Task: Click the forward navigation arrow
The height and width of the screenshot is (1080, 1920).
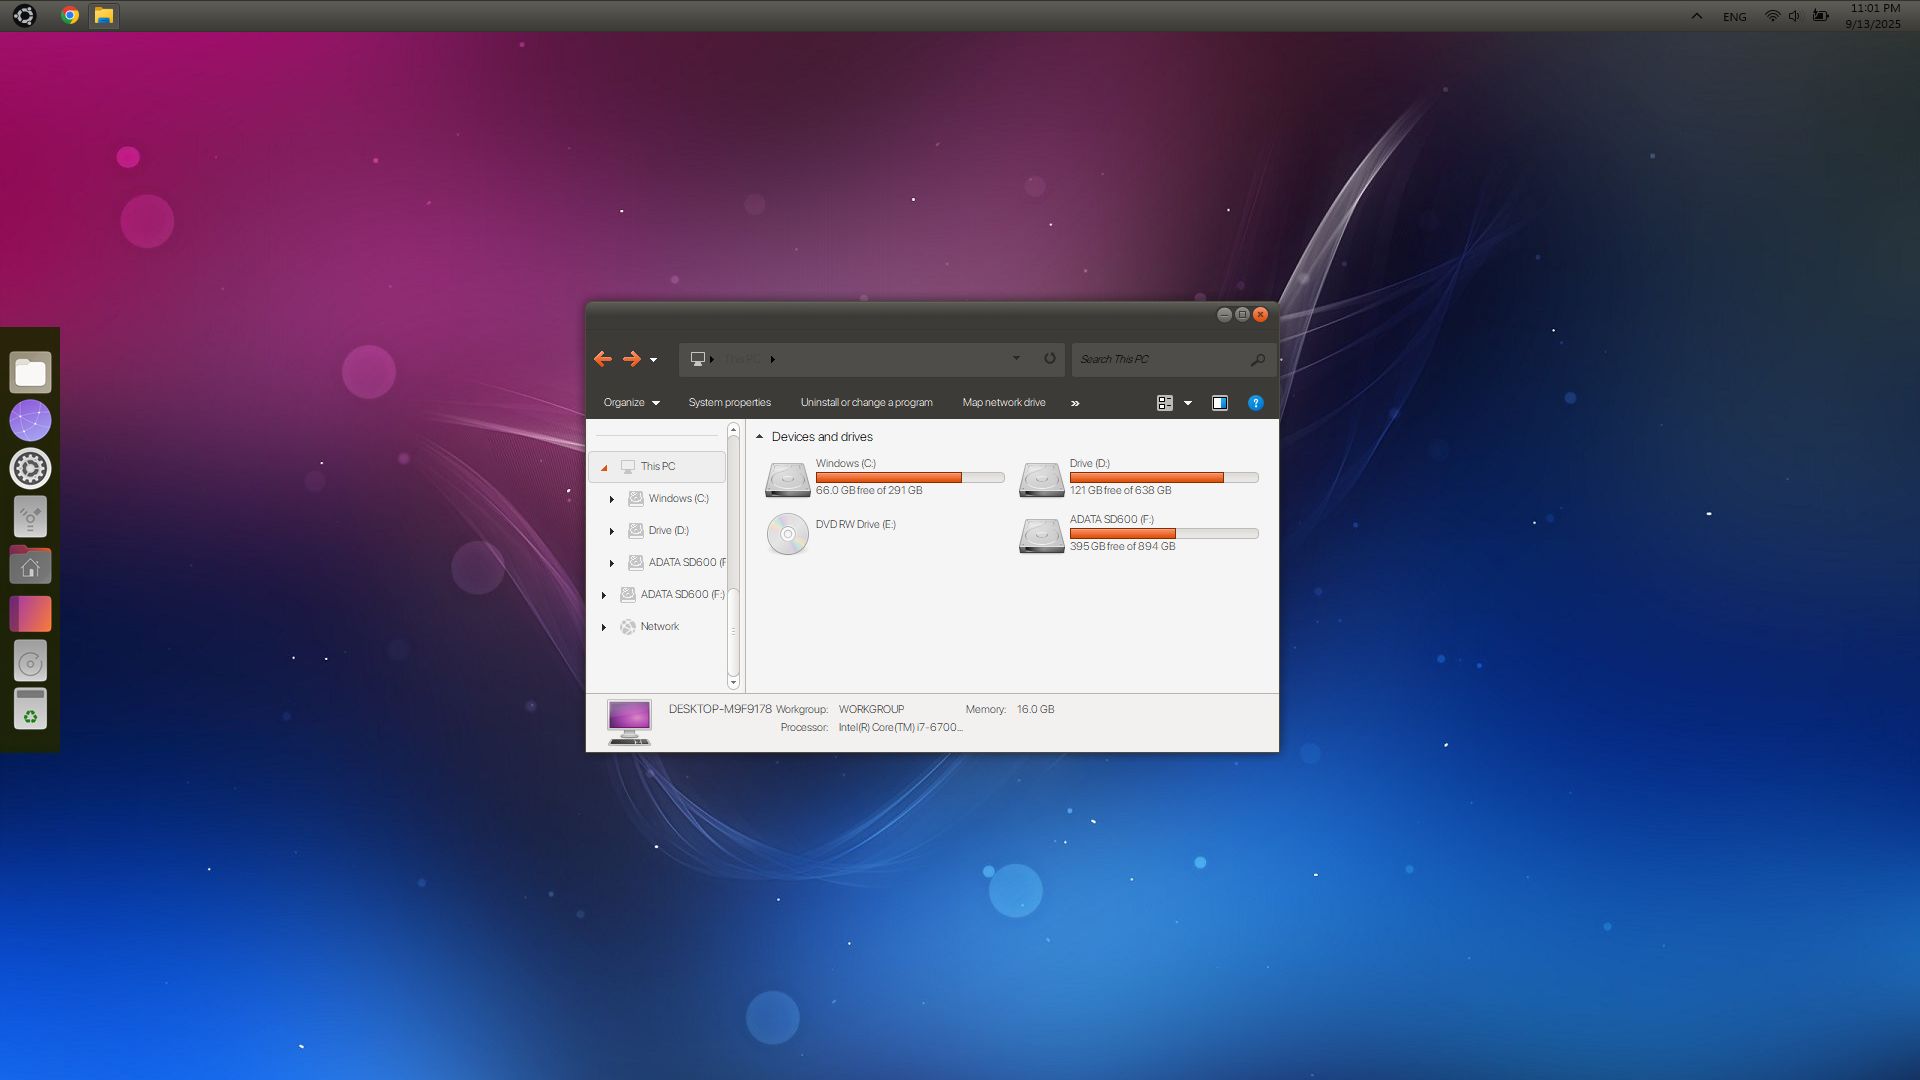Action: pos(632,359)
